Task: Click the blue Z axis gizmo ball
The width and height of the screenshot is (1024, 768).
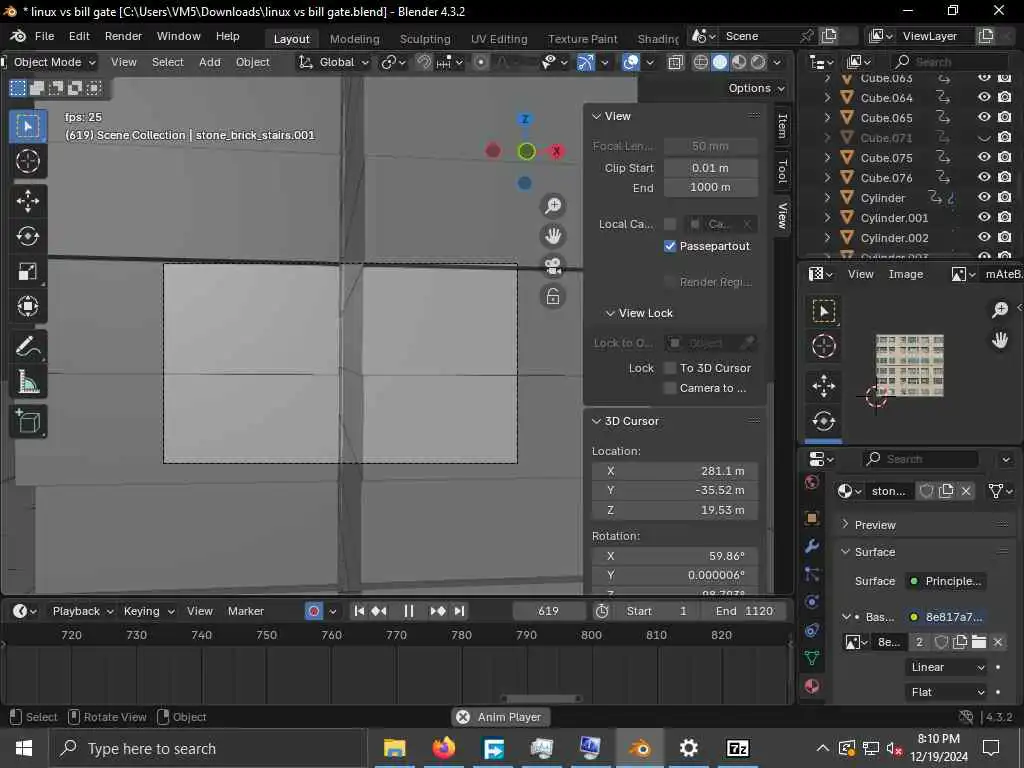Action: pos(525,119)
